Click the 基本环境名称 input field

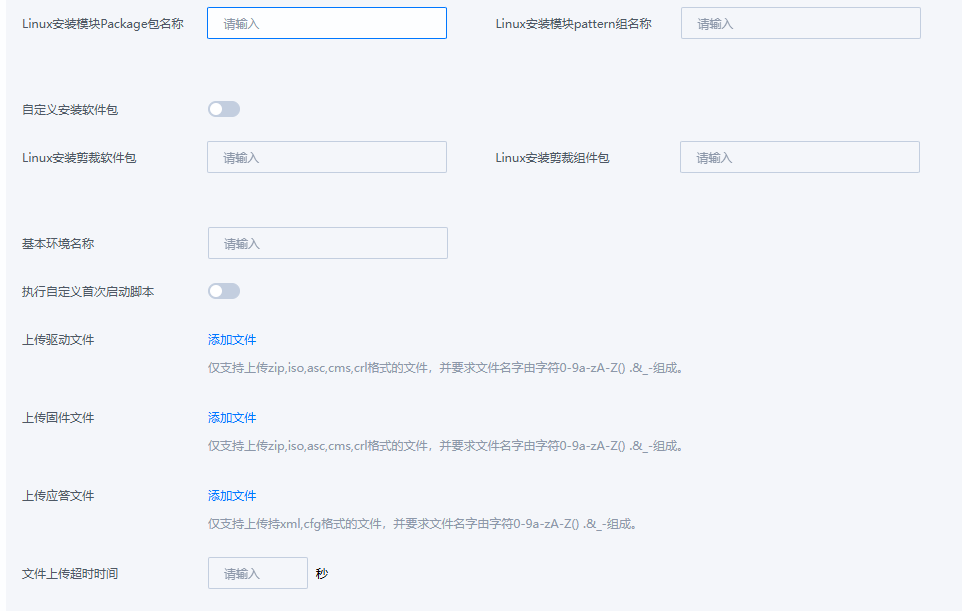pyautogui.click(x=327, y=243)
